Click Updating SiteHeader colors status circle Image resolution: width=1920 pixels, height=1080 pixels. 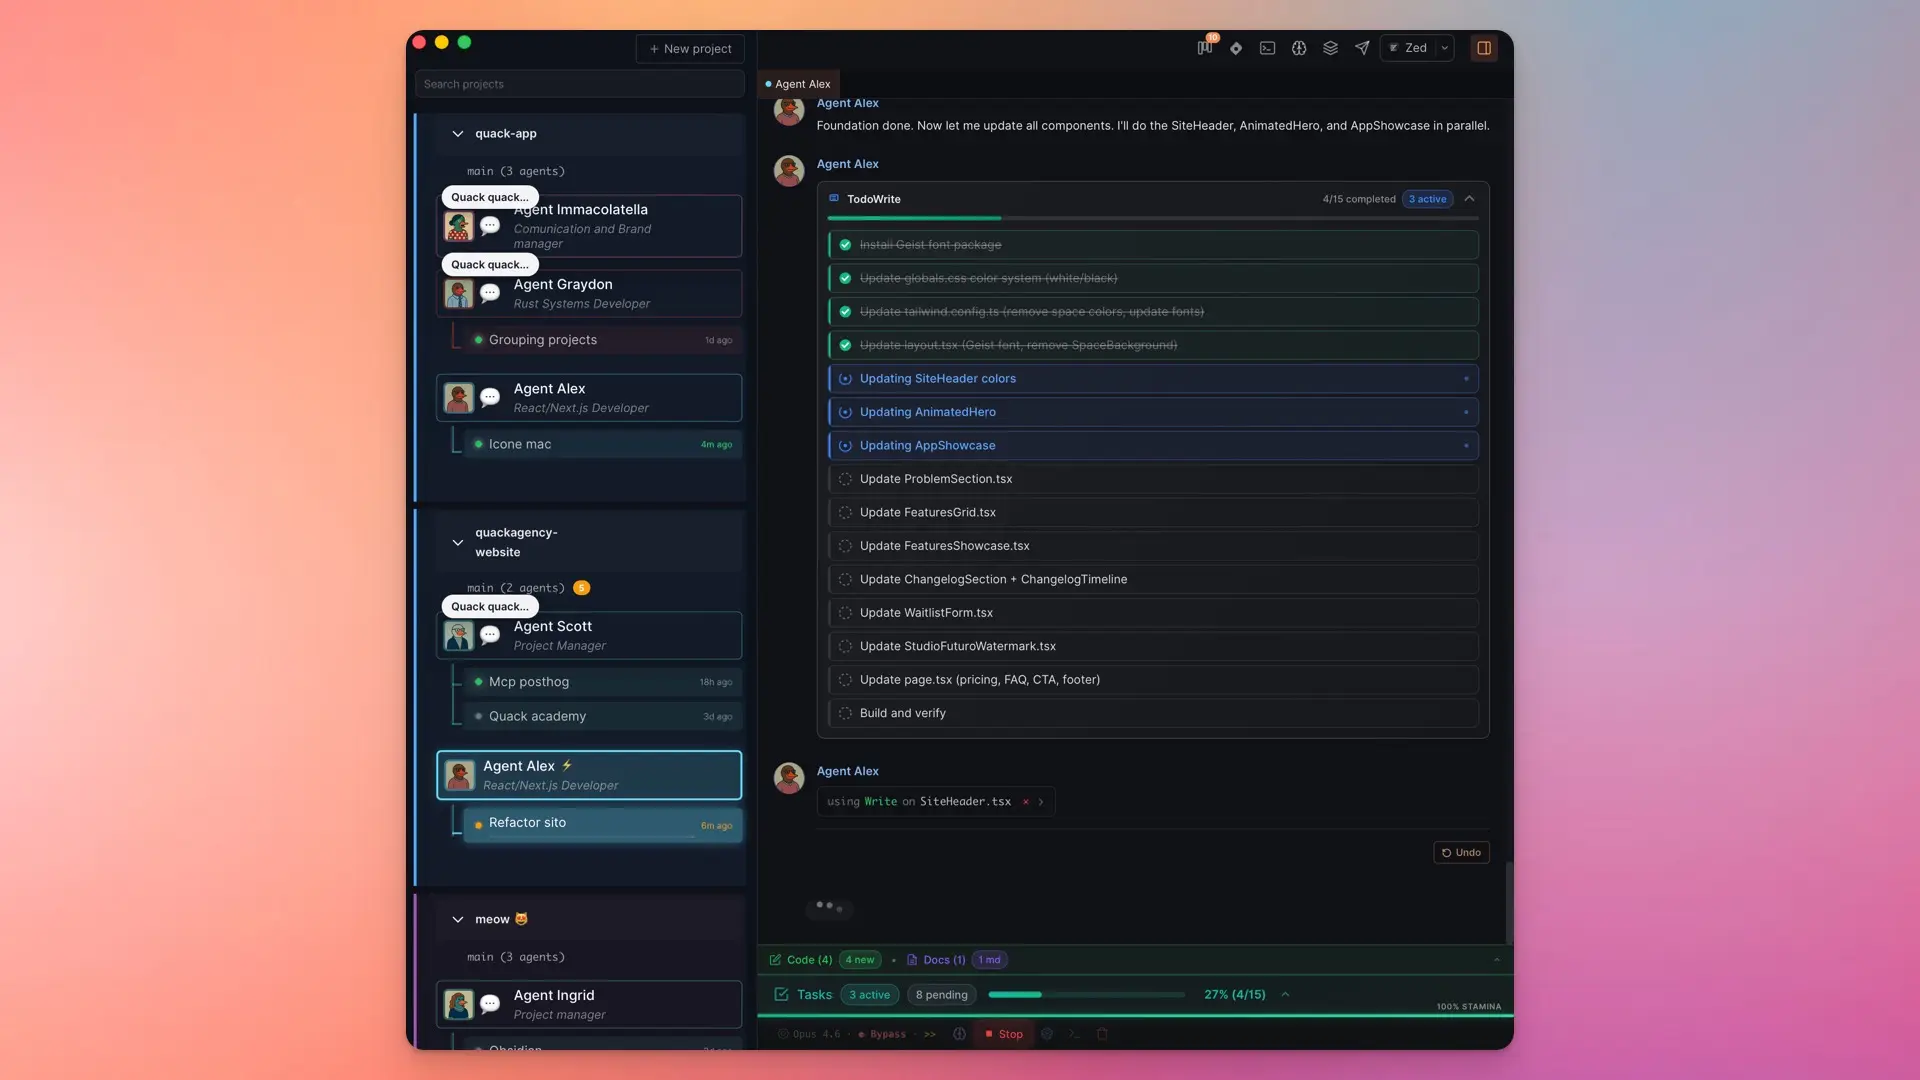click(845, 379)
